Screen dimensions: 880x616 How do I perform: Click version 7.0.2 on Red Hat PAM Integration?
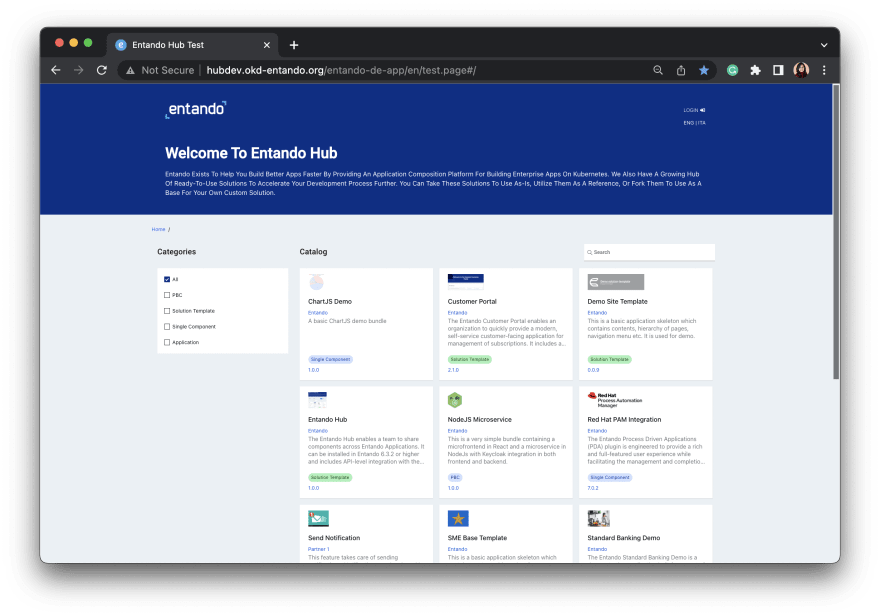point(593,488)
